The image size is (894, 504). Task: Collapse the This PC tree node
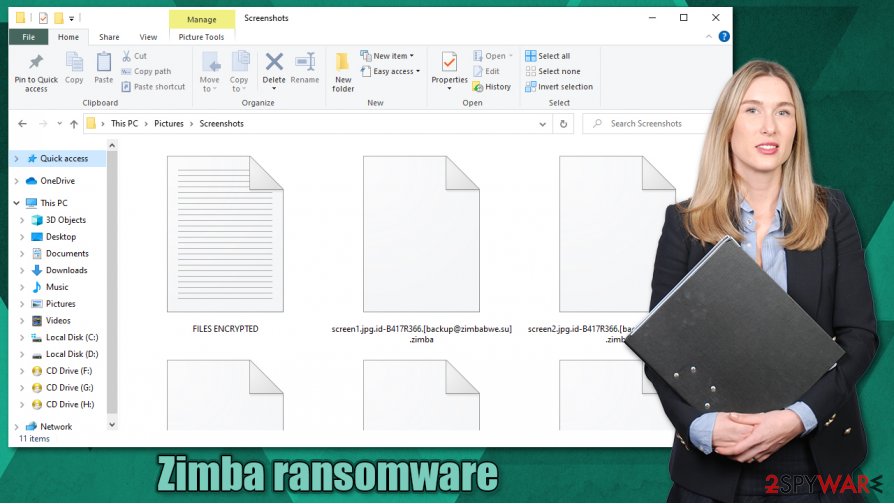pos(16,203)
